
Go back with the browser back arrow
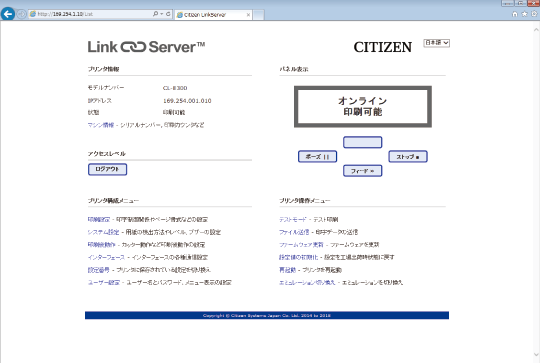click(8, 14)
